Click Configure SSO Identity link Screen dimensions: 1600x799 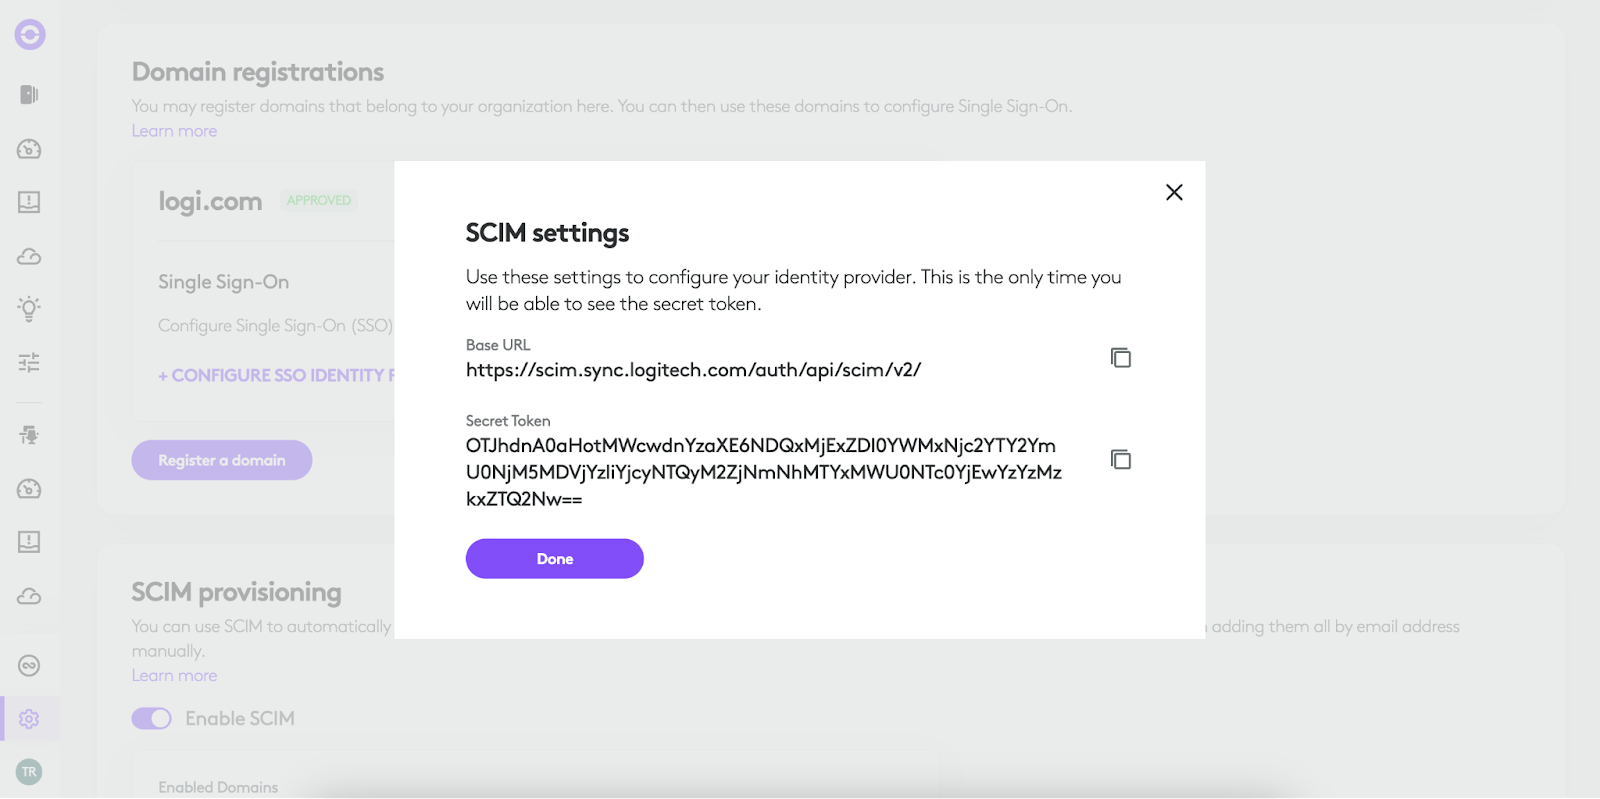(x=276, y=376)
